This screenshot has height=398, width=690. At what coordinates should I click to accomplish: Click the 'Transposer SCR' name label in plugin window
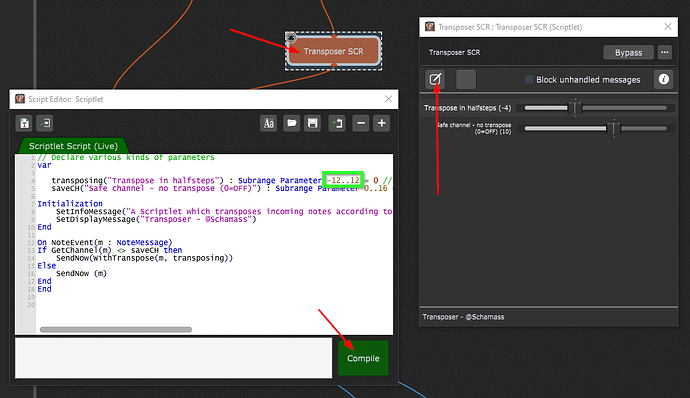click(455, 52)
